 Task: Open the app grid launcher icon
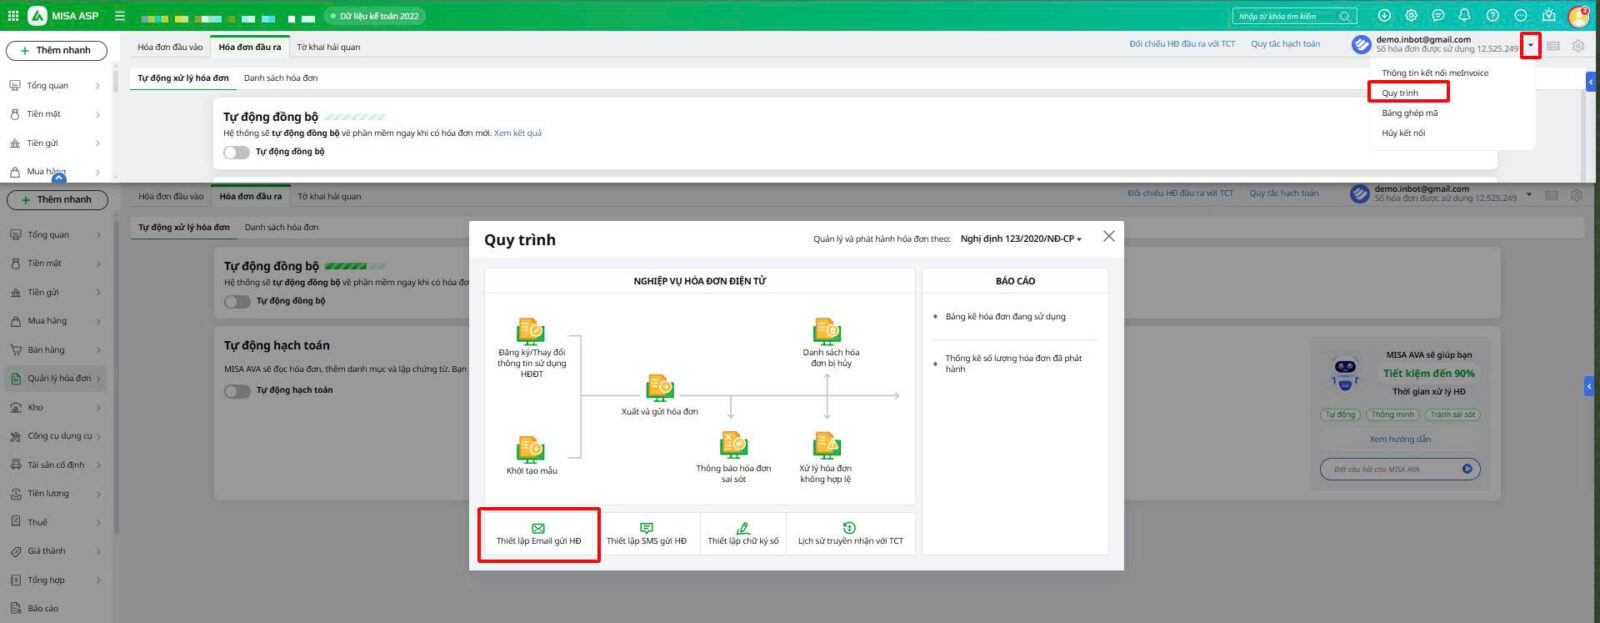pyautogui.click(x=13, y=16)
